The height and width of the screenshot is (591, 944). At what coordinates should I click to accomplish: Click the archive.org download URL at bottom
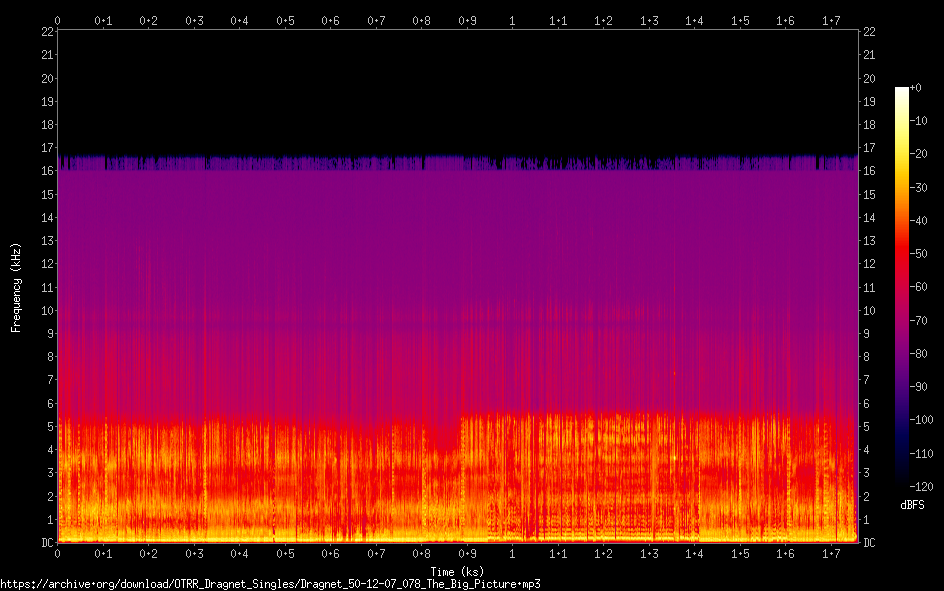(270, 583)
